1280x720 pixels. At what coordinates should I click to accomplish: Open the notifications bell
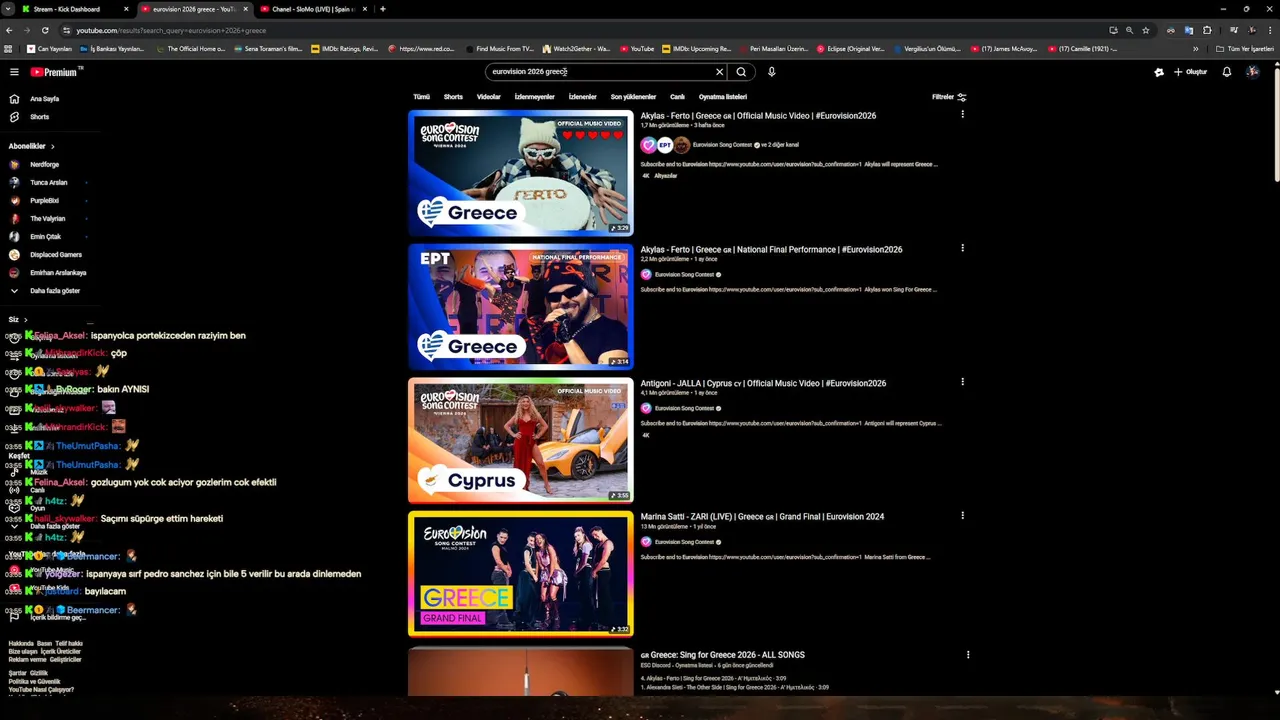1227,72
